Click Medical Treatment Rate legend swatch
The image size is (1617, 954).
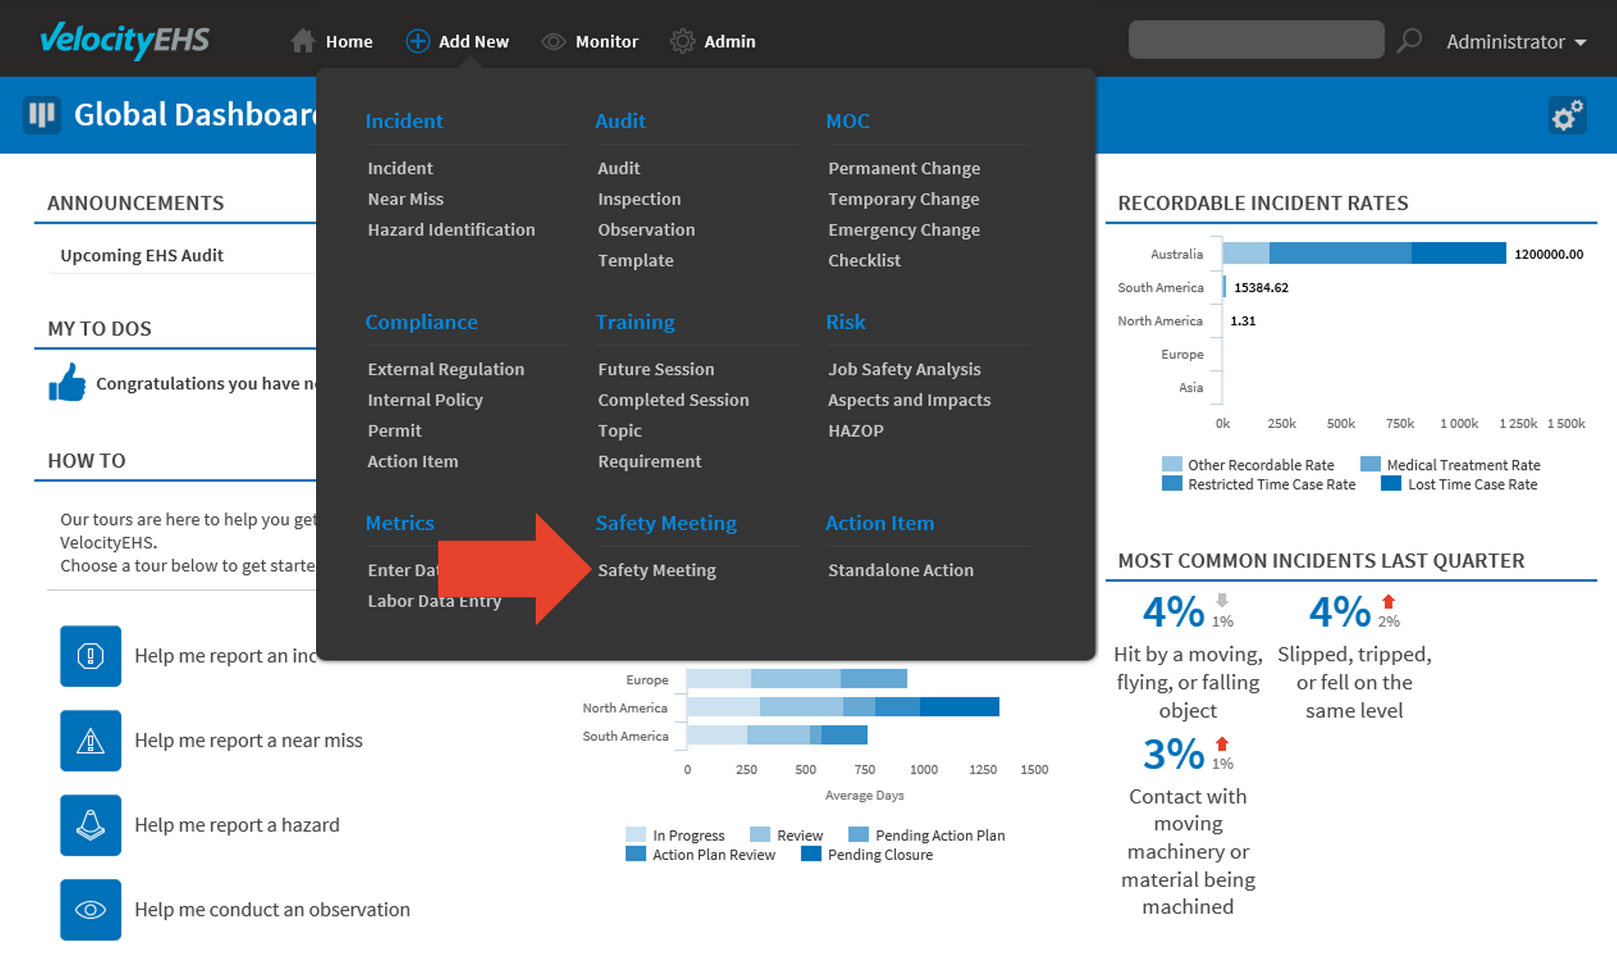1371,464
